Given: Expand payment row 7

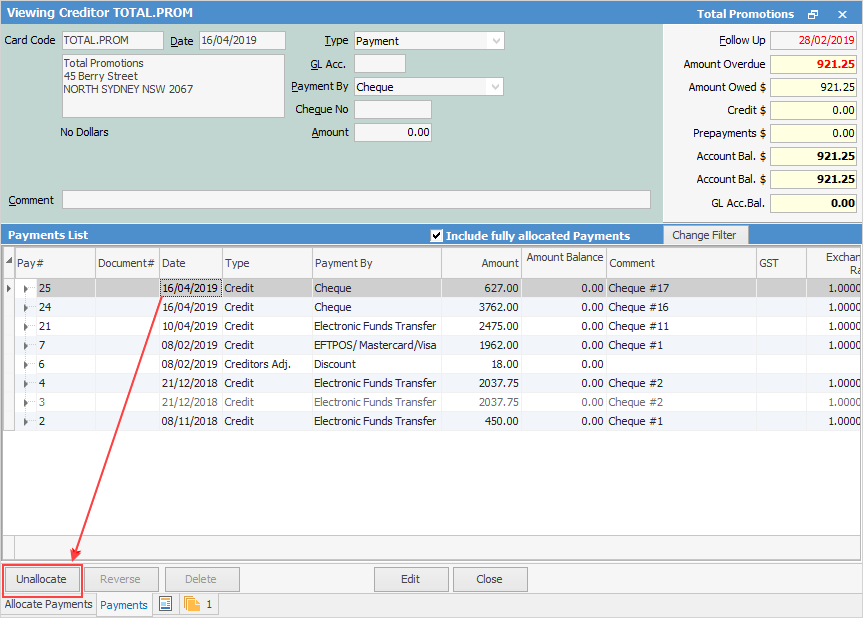Looking at the screenshot, I should click(26, 345).
